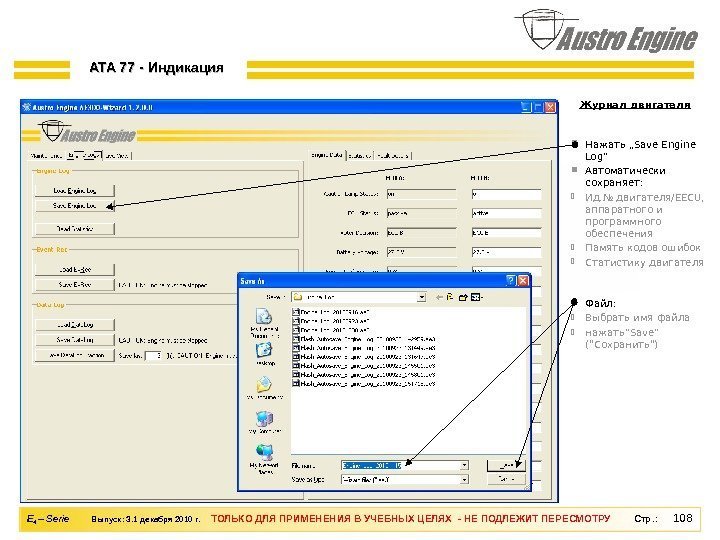Expand the Save in folder dropdown

point(422,297)
